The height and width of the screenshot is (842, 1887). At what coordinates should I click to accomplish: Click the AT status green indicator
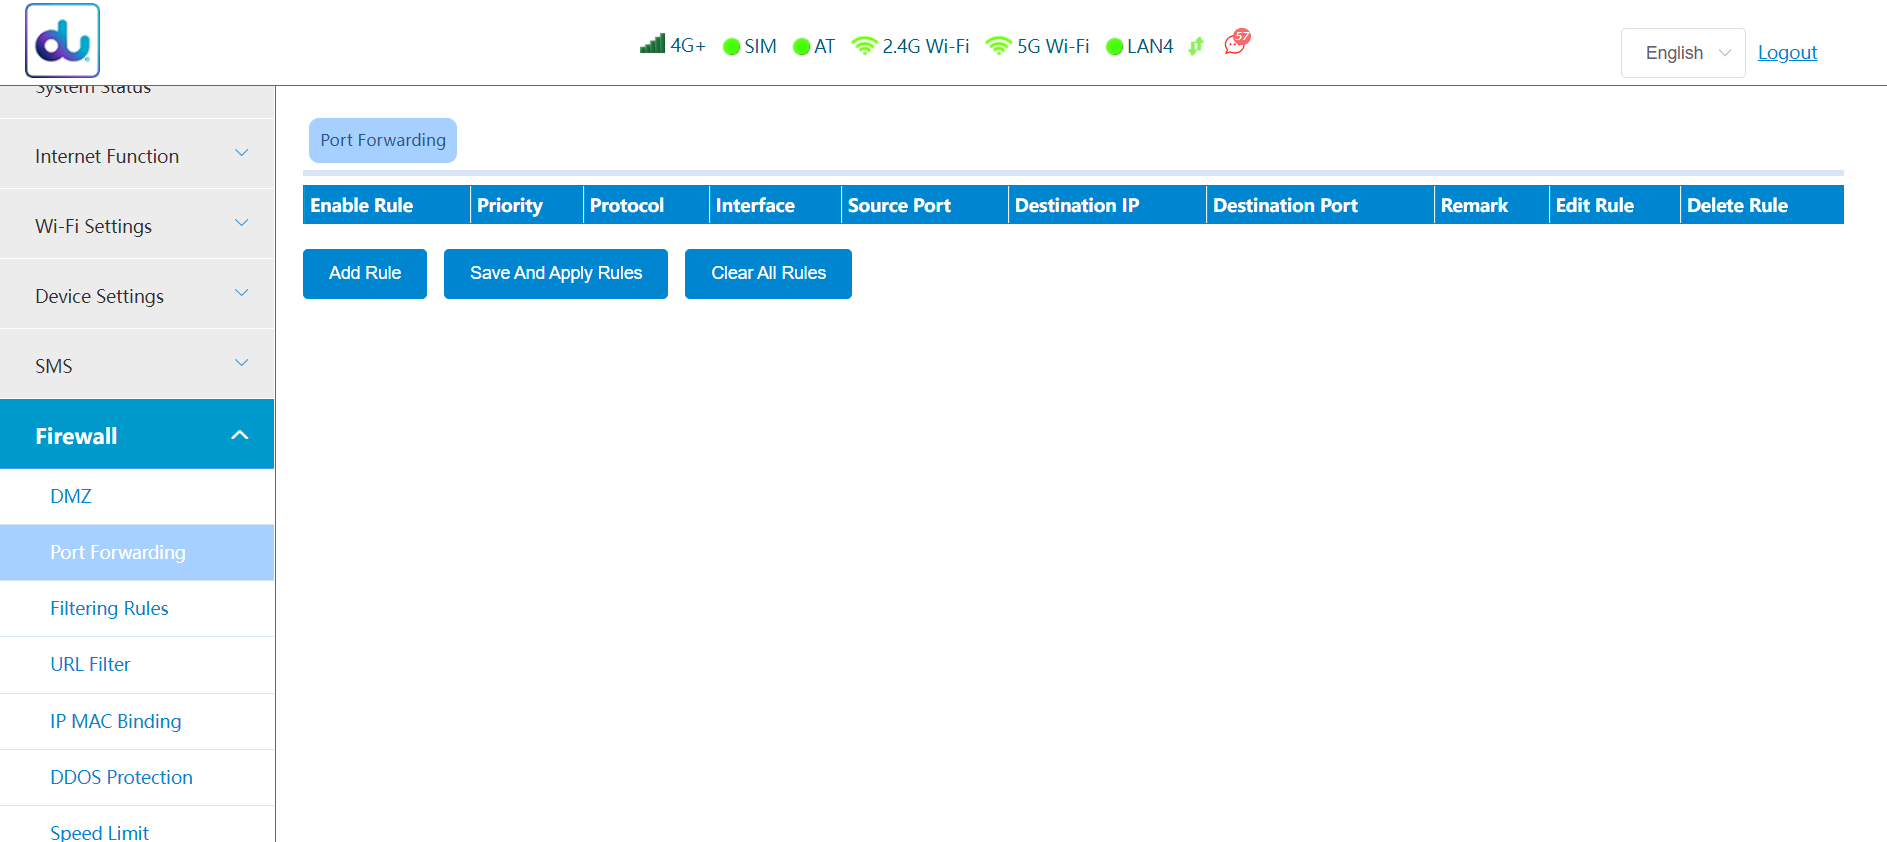click(x=801, y=47)
